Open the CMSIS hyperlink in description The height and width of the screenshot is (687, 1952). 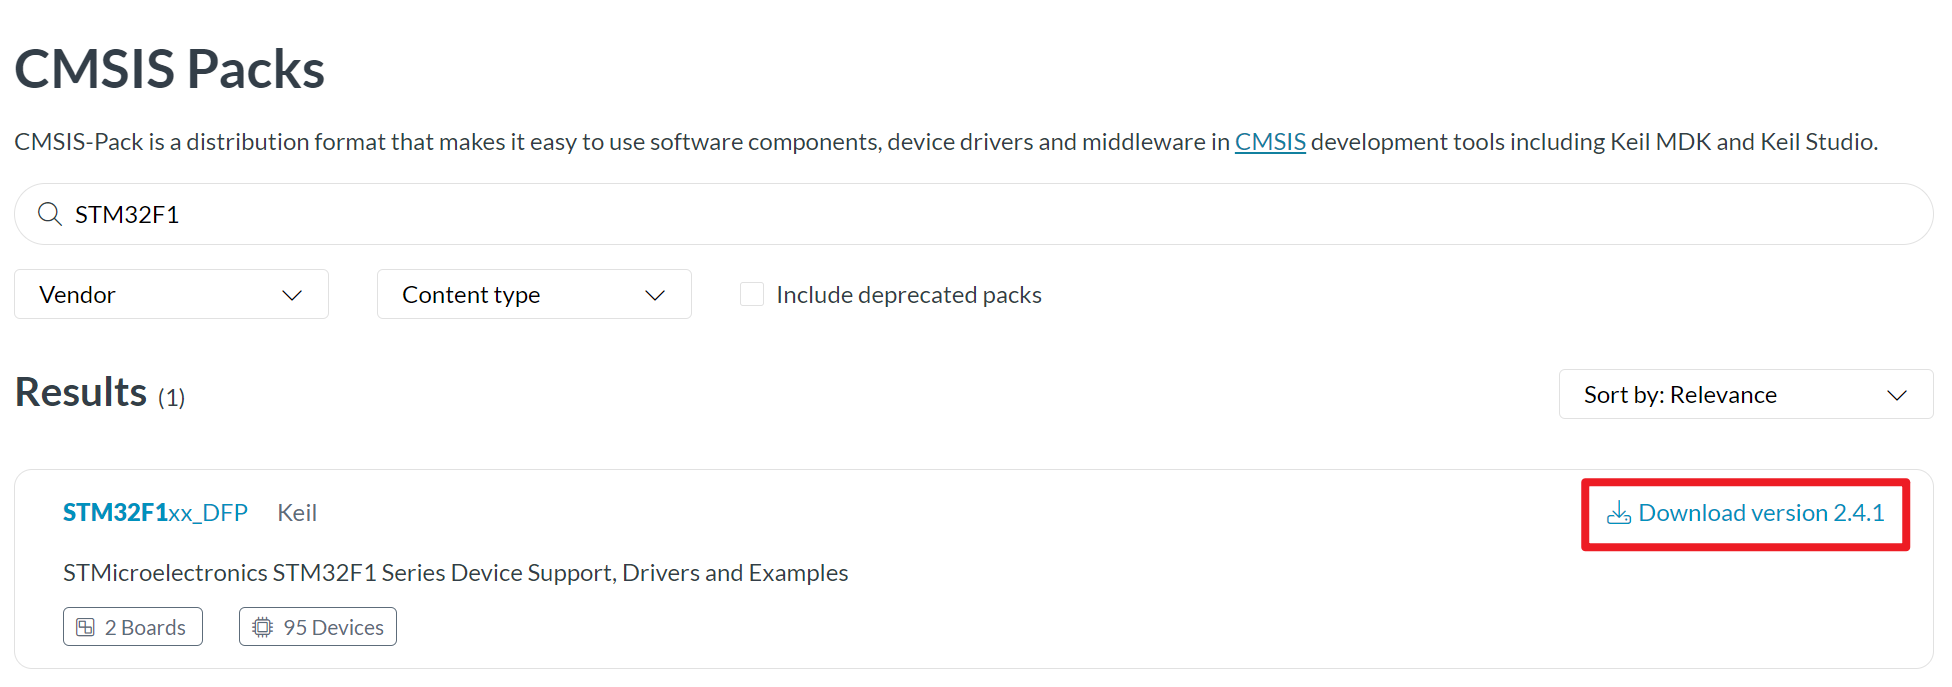pyautogui.click(x=1270, y=142)
